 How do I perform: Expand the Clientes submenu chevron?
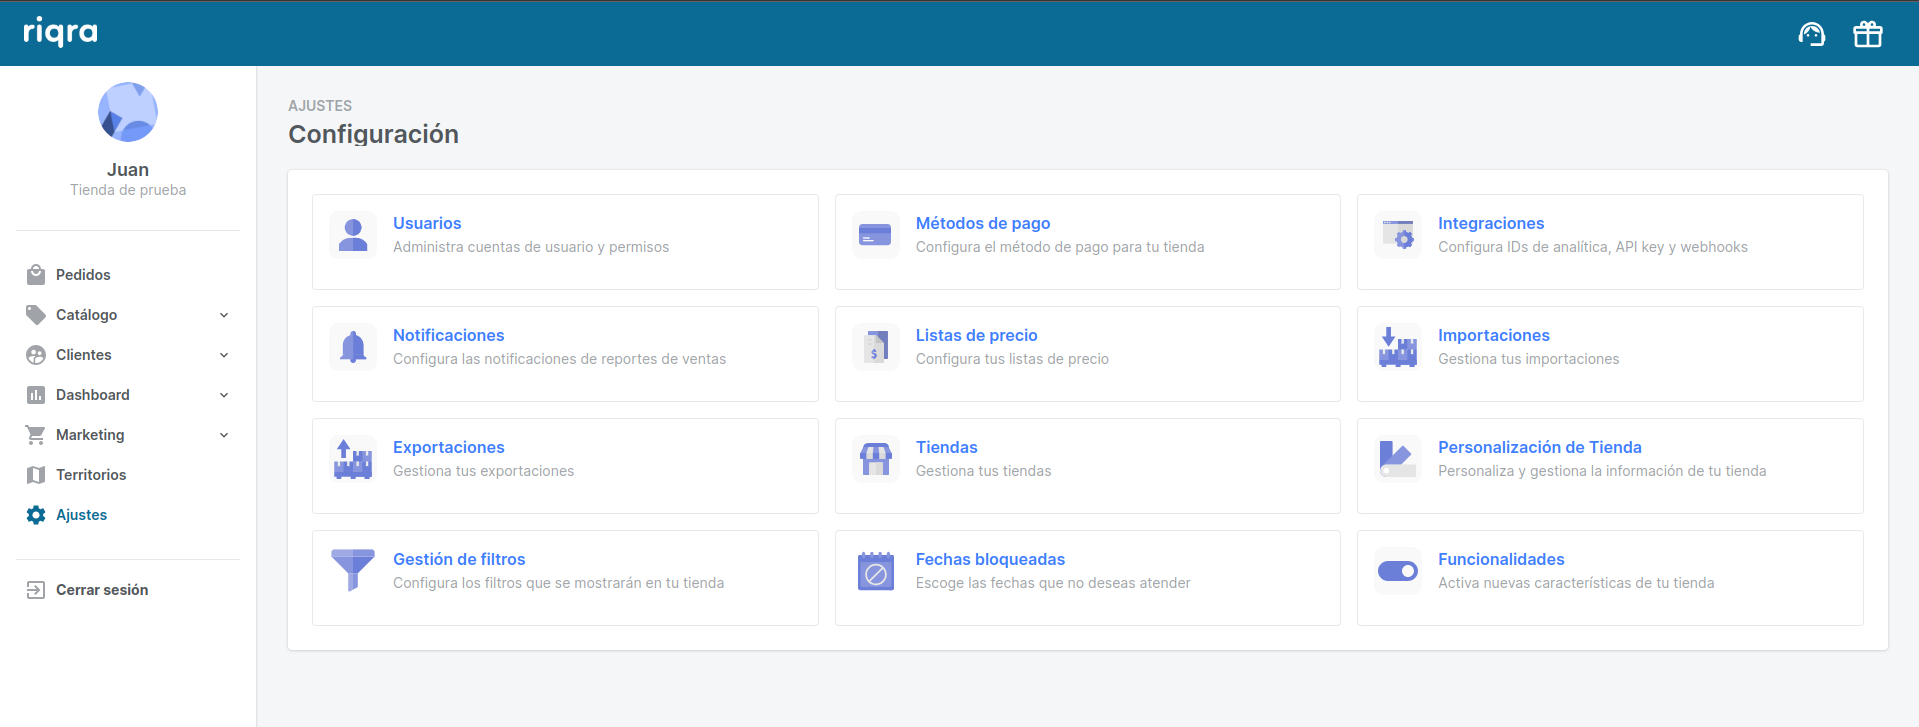pos(224,355)
